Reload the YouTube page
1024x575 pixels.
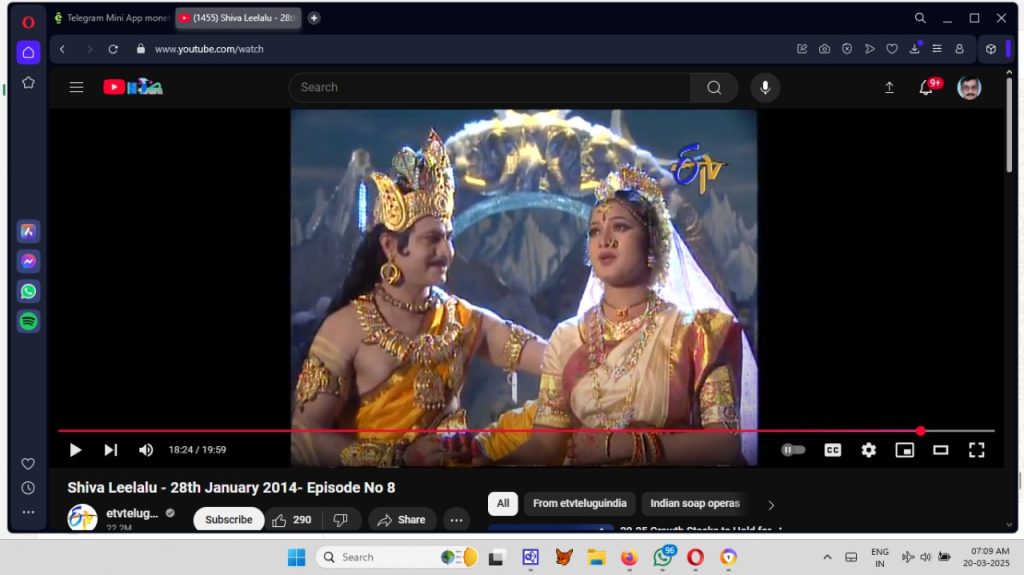(x=113, y=49)
